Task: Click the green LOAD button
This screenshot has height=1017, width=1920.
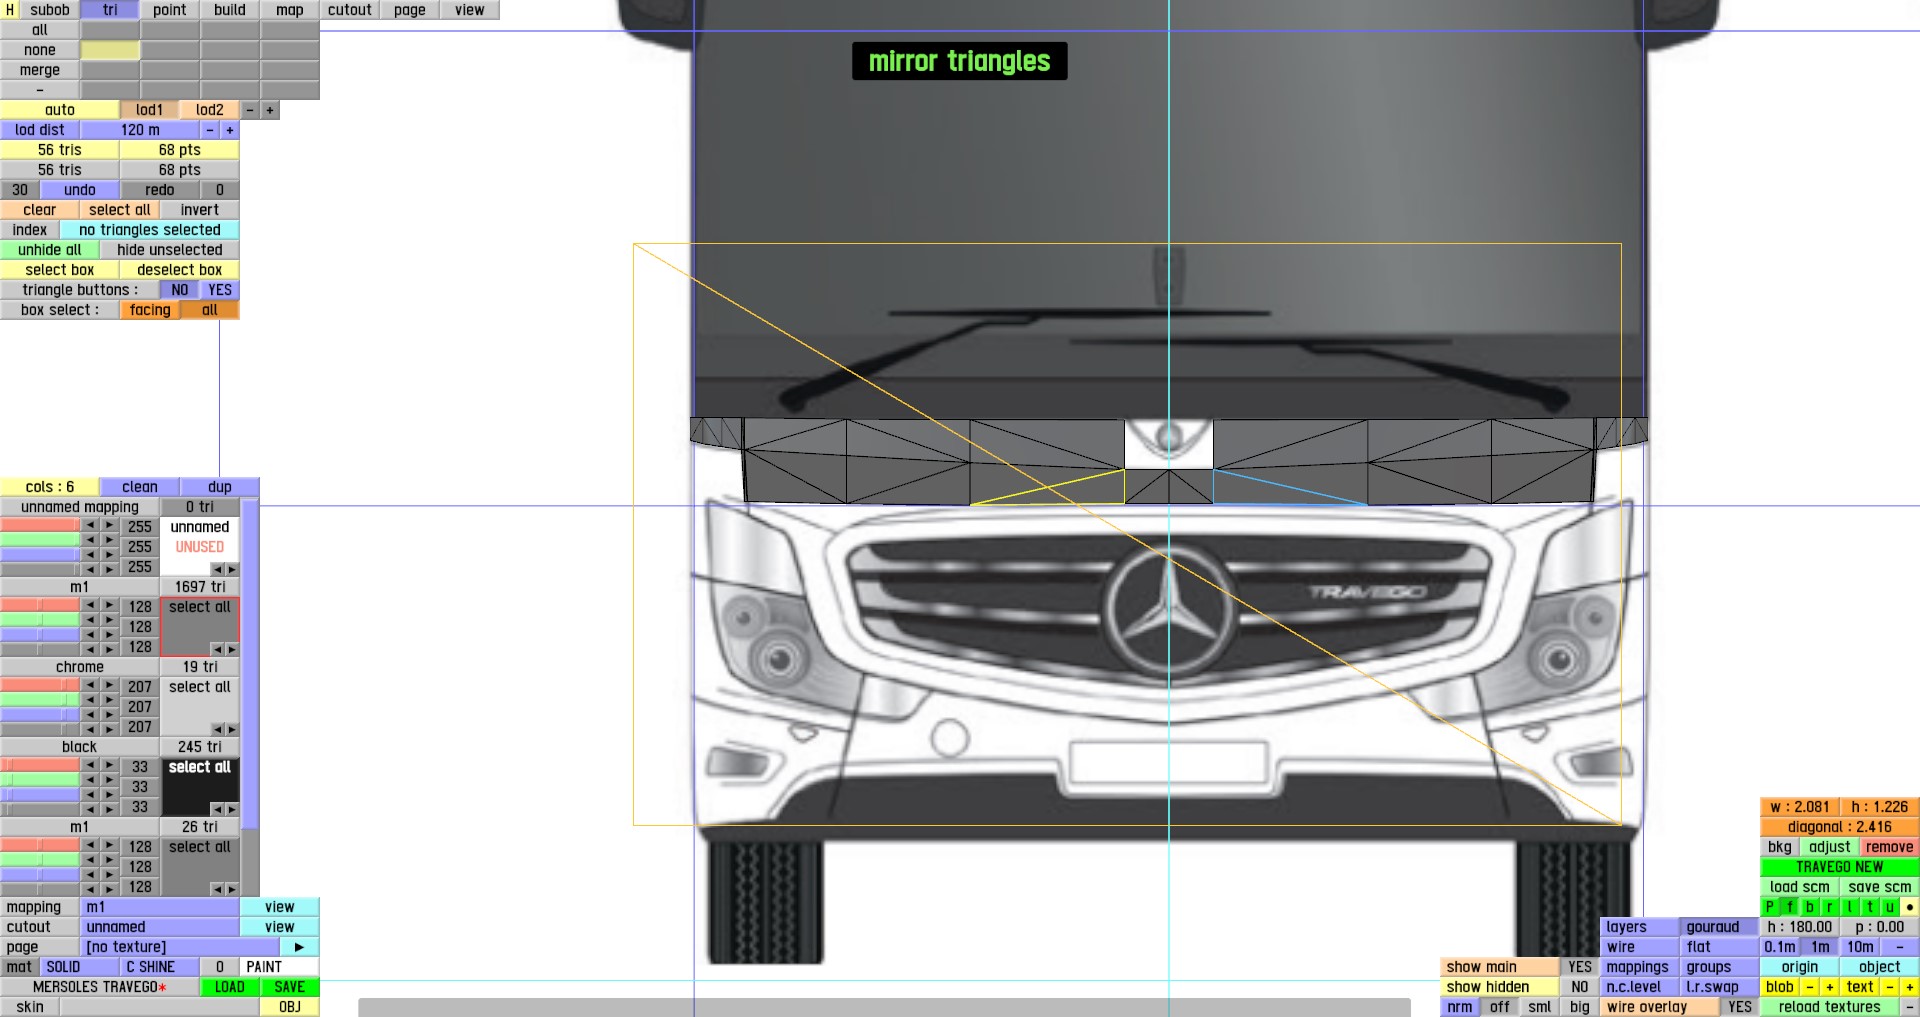Action: pyautogui.click(x=230, y=987)
